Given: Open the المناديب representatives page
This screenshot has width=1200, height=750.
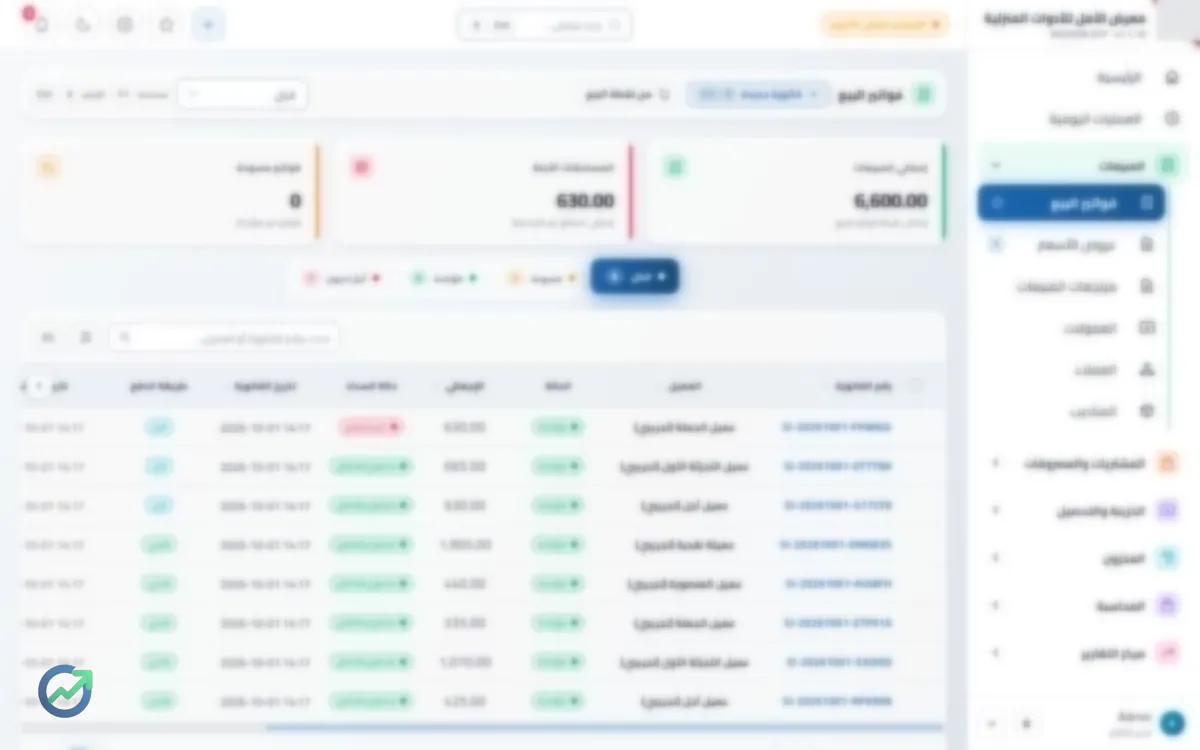Looking at the screenshot, I should point(1072,411).
